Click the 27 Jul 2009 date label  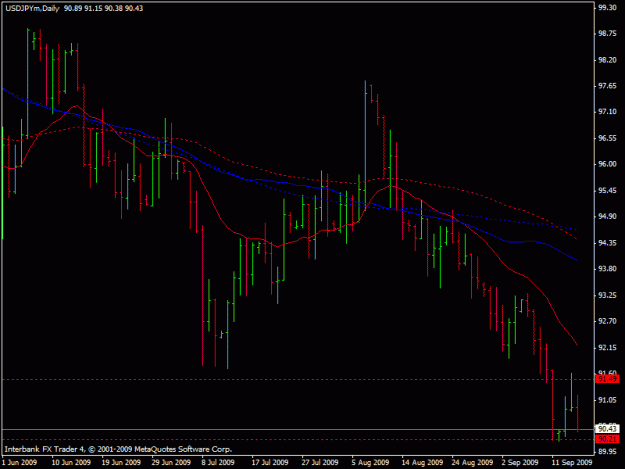click(x=320, y=462)
